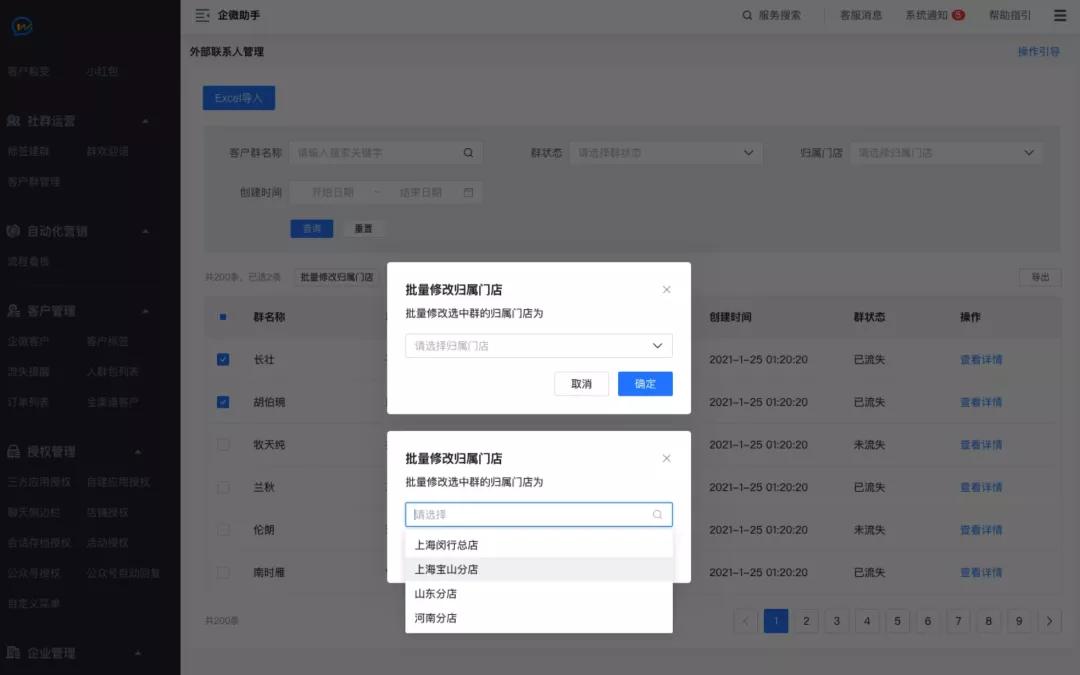1080x675 pixels.
Task: Click the 授权管理 lock icon
Action: point(13,451)
